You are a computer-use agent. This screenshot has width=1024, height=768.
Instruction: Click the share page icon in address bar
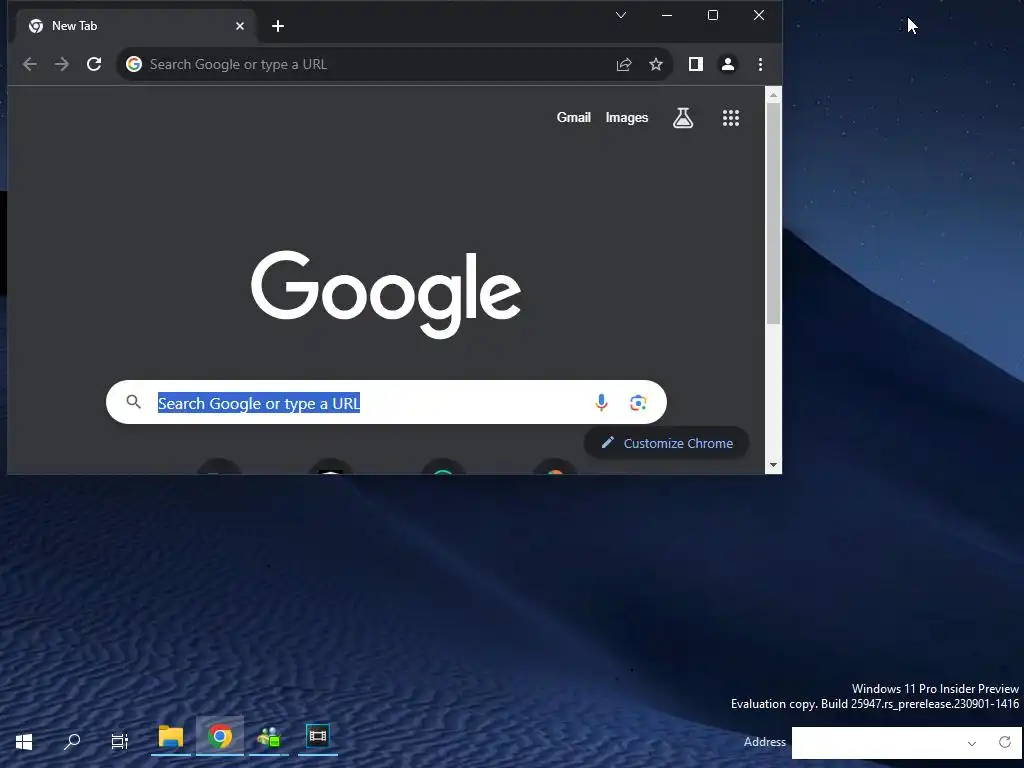(x=624, y=64)
